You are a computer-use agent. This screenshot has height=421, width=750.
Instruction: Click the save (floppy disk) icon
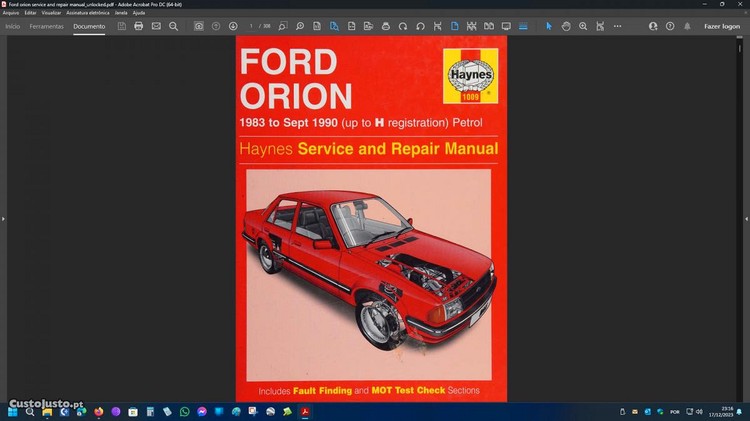121,26
